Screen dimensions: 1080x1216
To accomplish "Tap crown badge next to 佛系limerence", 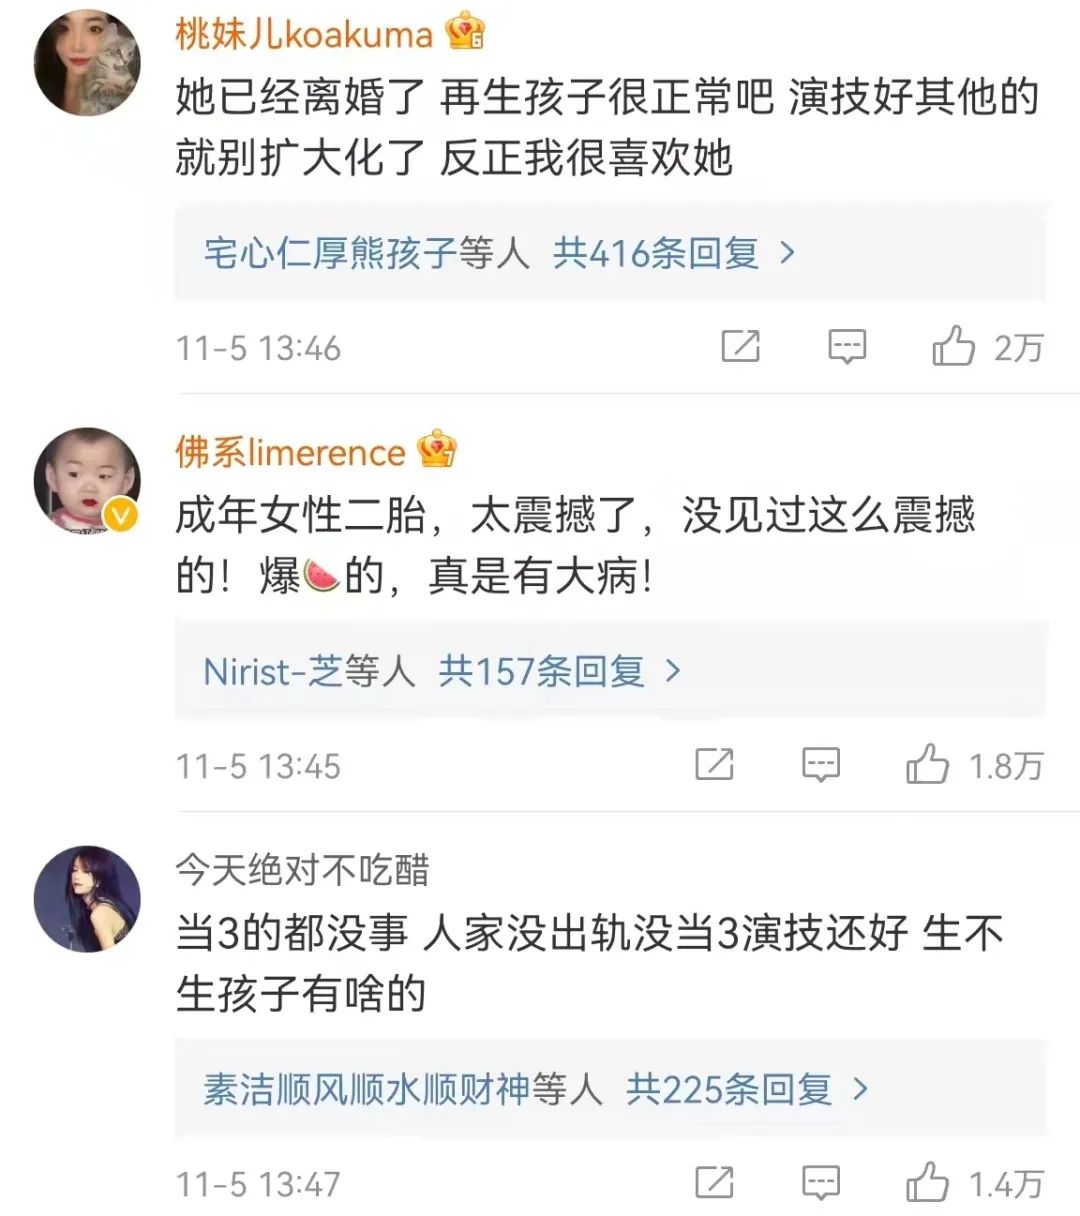I will (x=437, y=450).
